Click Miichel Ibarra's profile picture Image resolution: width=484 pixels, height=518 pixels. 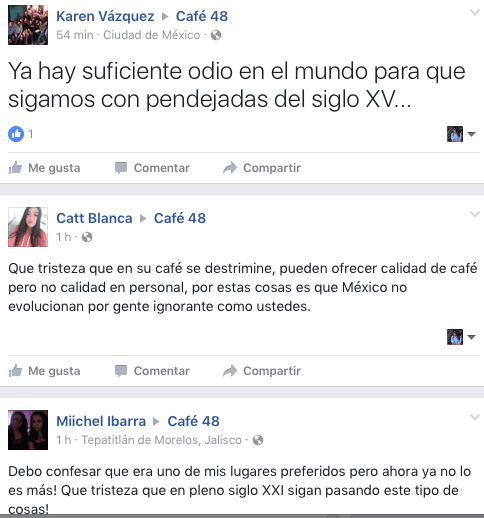click(28, 430)
